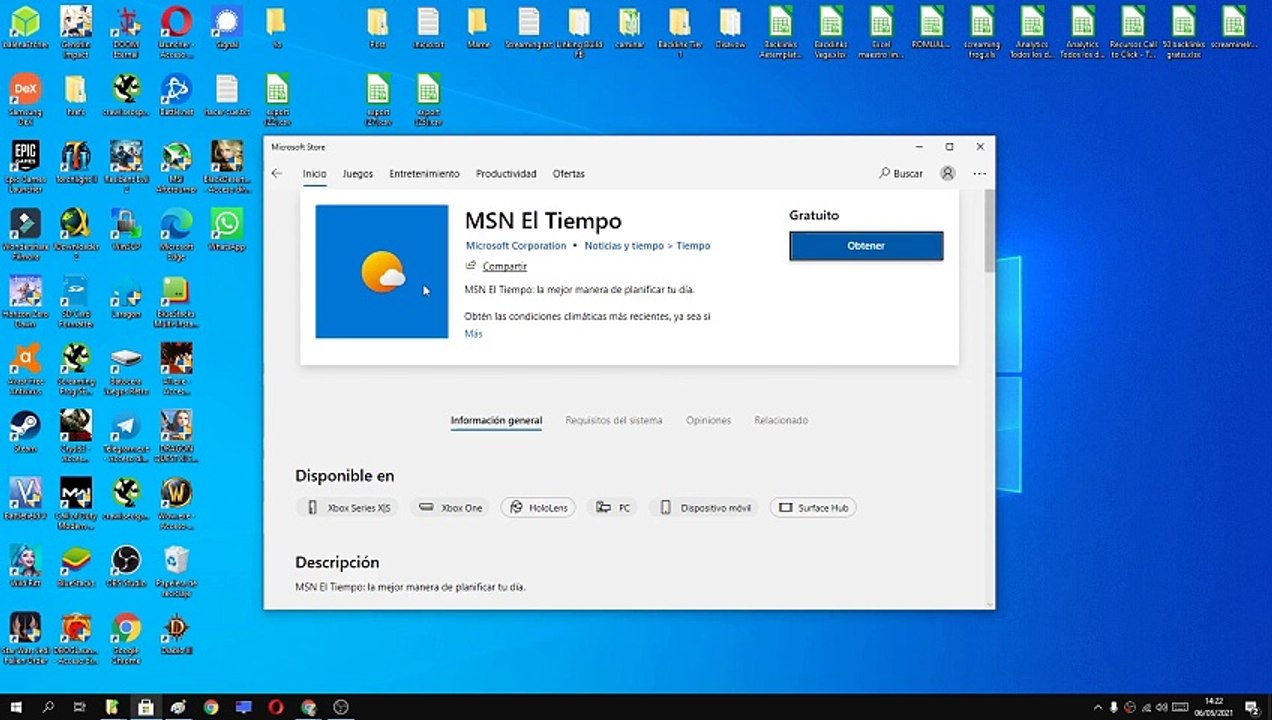The height and width of the screenshot is (720, 1272).
Task: Select the Relacionado tab
Action: click(x=781, y=421)
